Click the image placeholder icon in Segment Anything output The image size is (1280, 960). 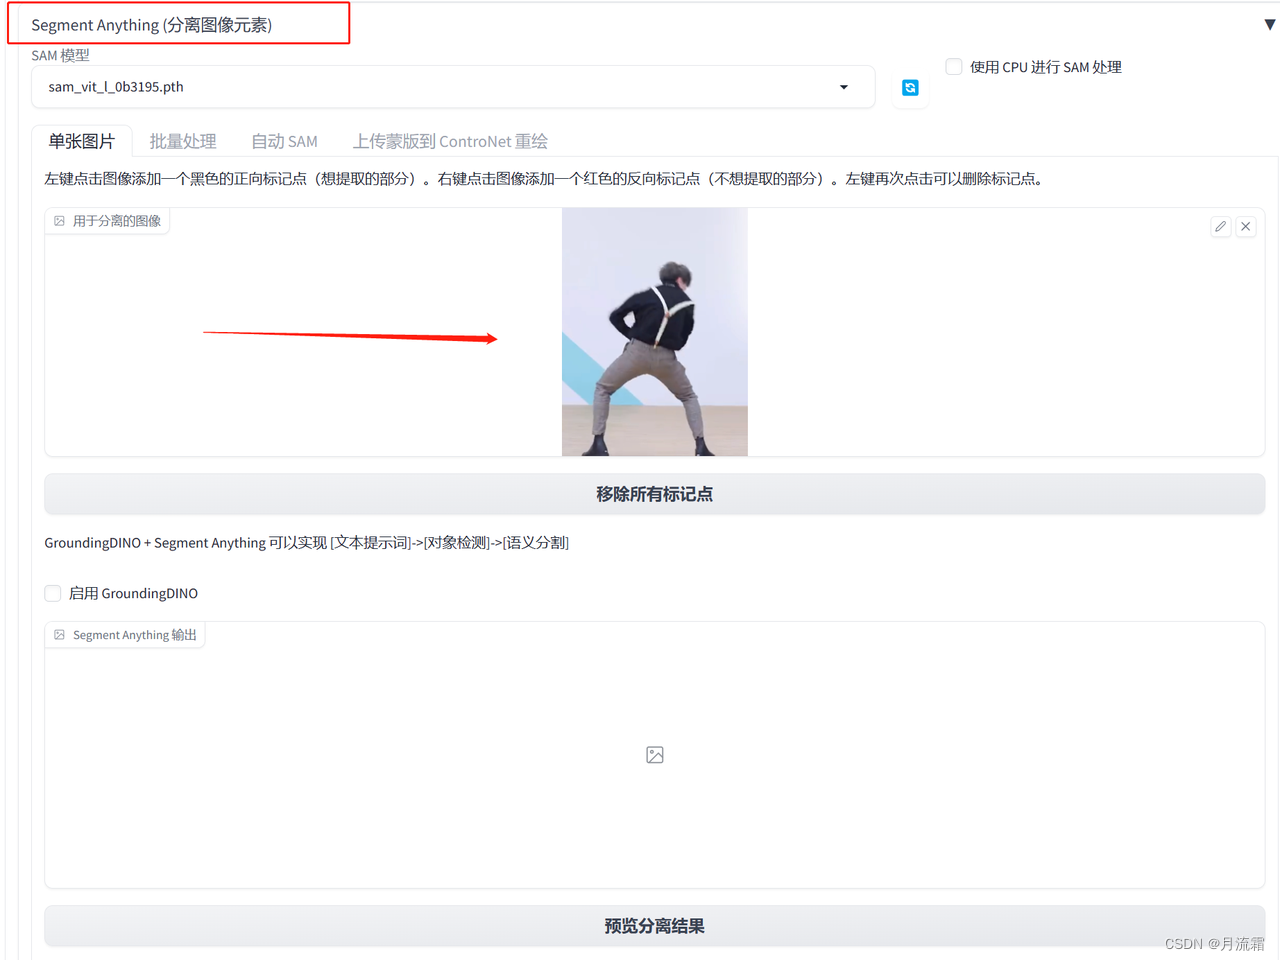pyautogui.click(x=655, y=755)
